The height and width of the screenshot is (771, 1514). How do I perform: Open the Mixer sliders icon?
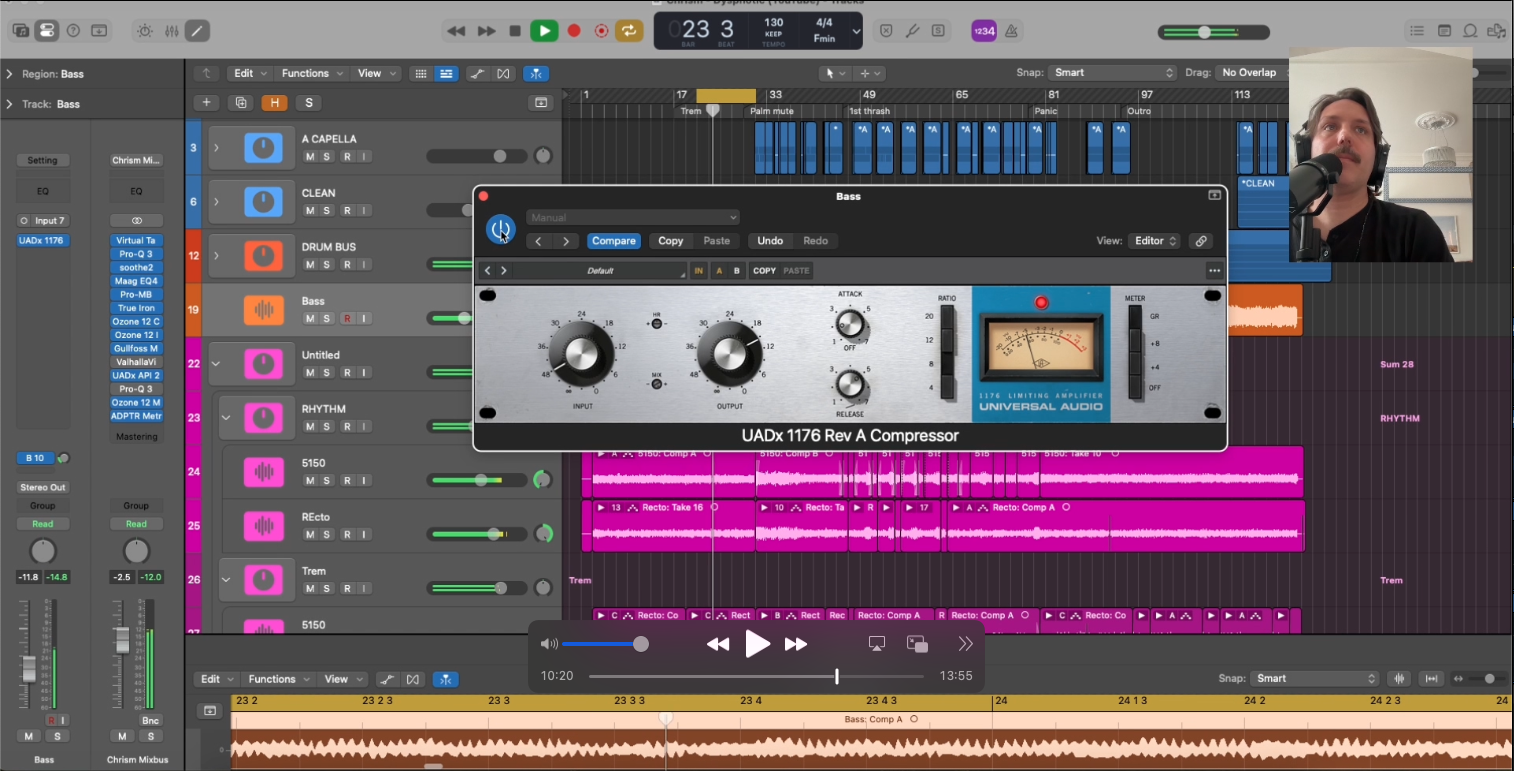[x=172, y=31]
